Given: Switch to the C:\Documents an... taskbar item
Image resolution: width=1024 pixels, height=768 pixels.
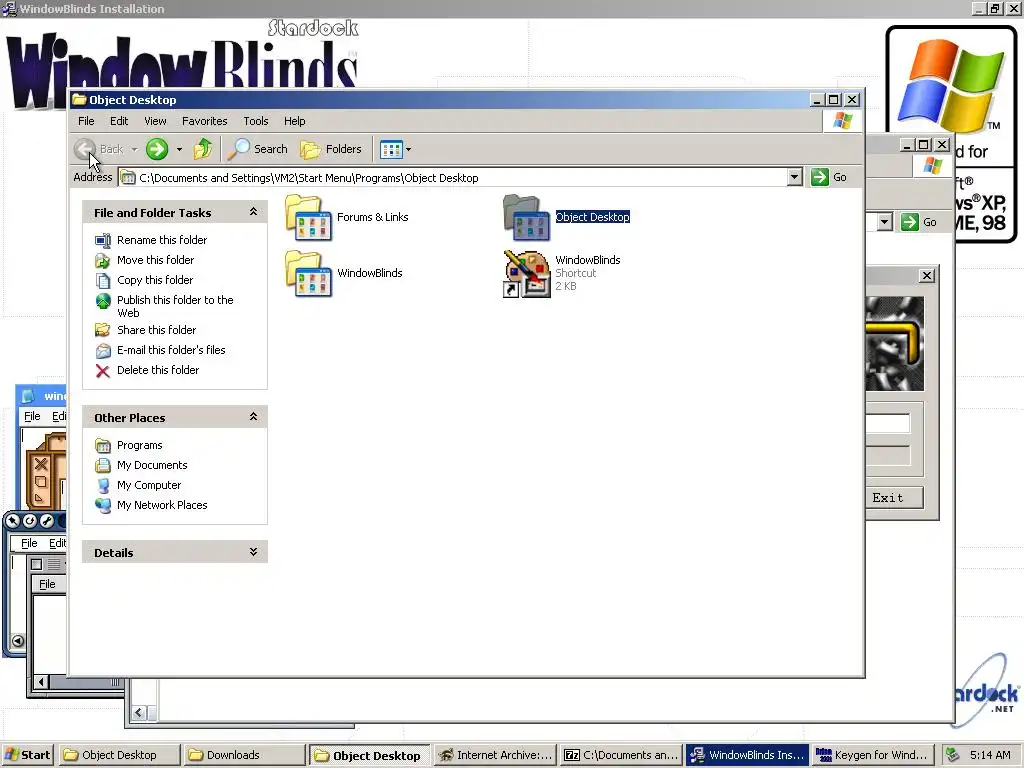Looking at the screenshot, I should click(622, 755).
